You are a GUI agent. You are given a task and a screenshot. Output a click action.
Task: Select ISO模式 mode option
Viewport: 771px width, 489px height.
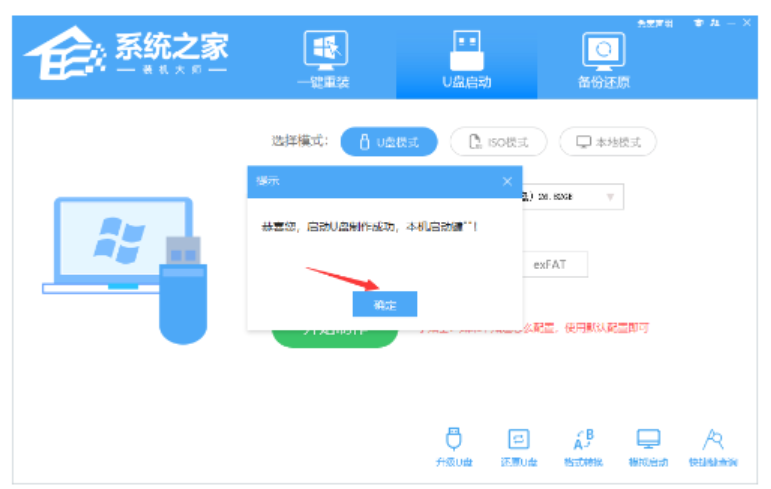(x=498, y=142)
